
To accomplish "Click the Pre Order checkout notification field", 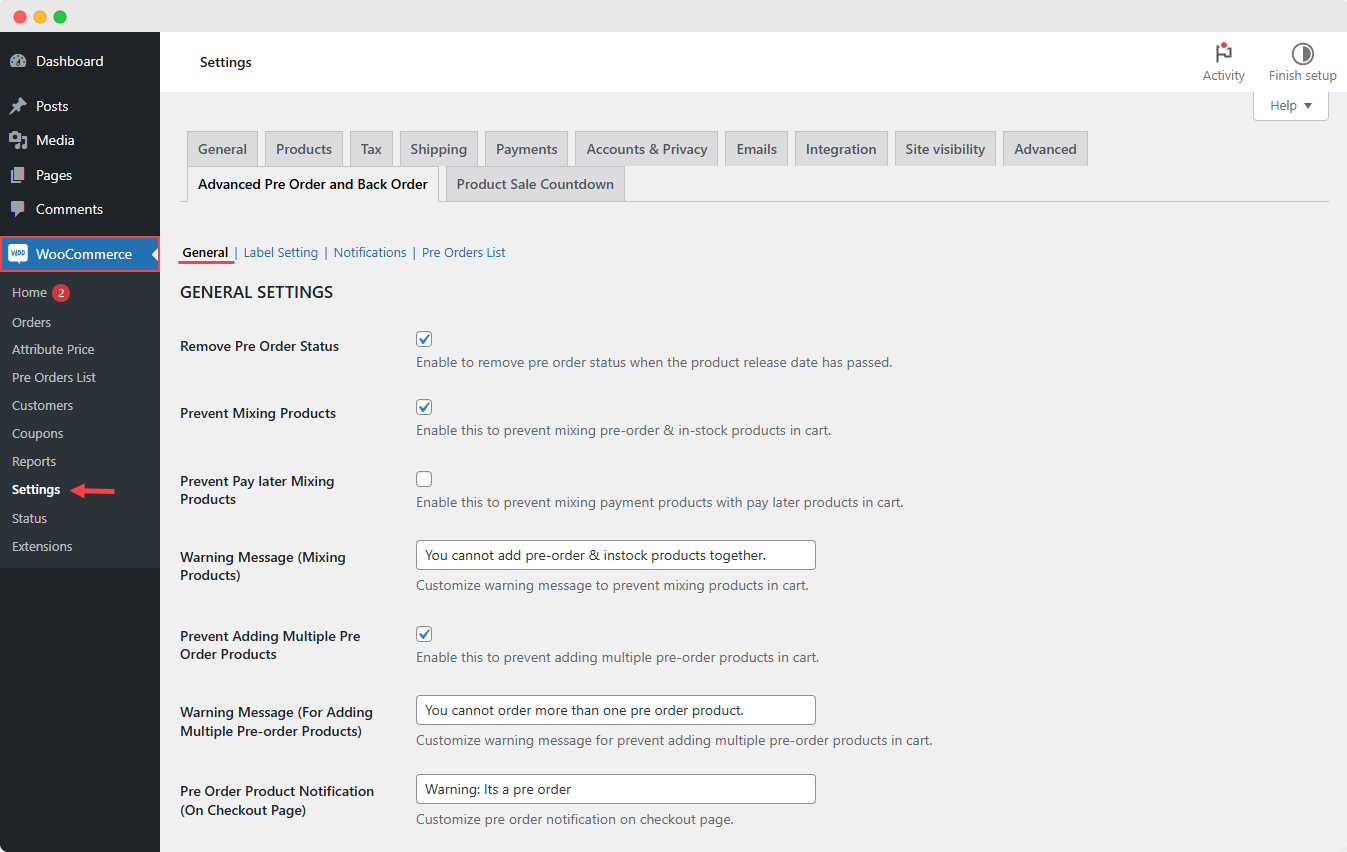I will [615, 789].
